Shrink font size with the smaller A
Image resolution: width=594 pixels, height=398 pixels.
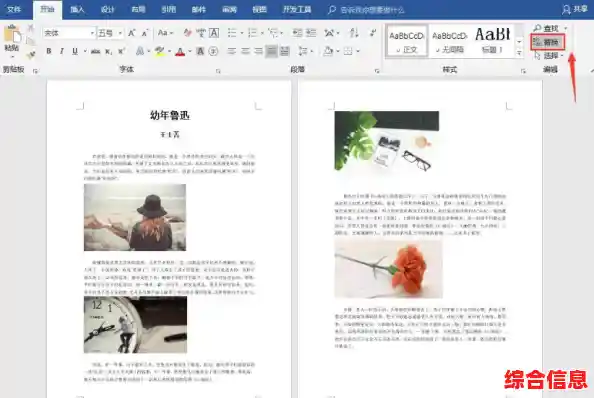coord(144,33)
